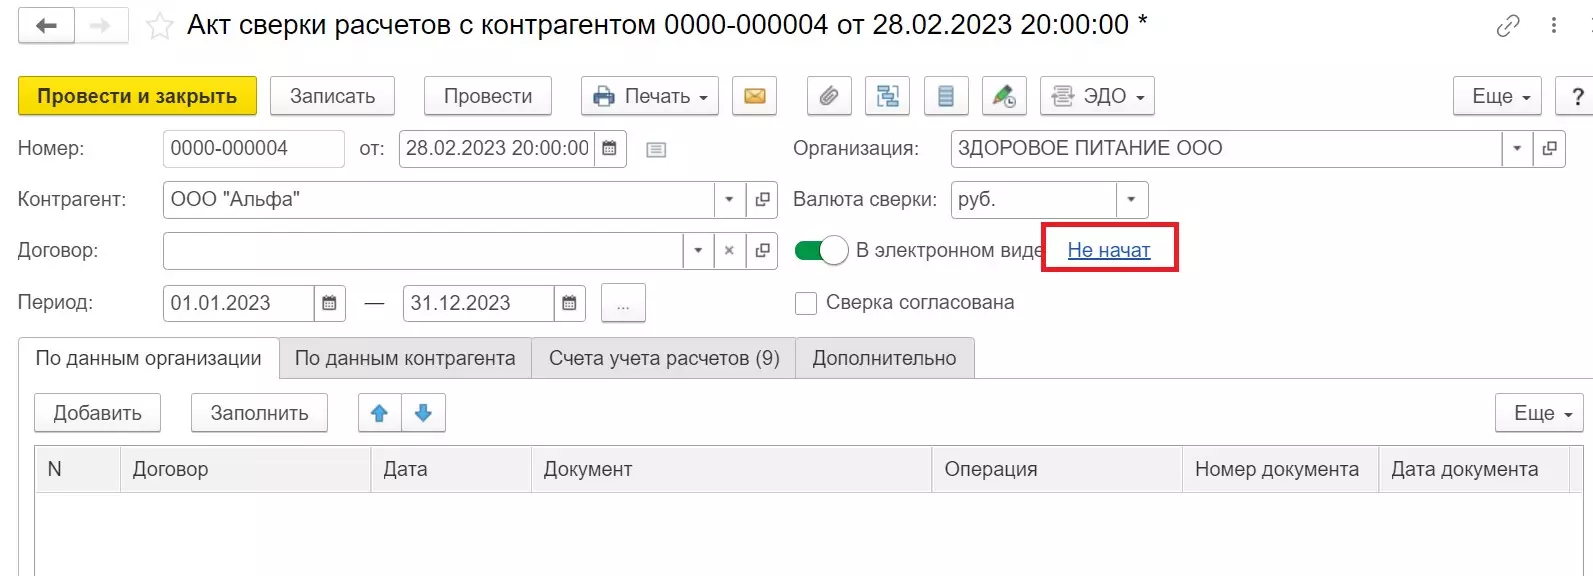
Task: Click the pencil with clock icon
Action: click(x=1004, y=96)
